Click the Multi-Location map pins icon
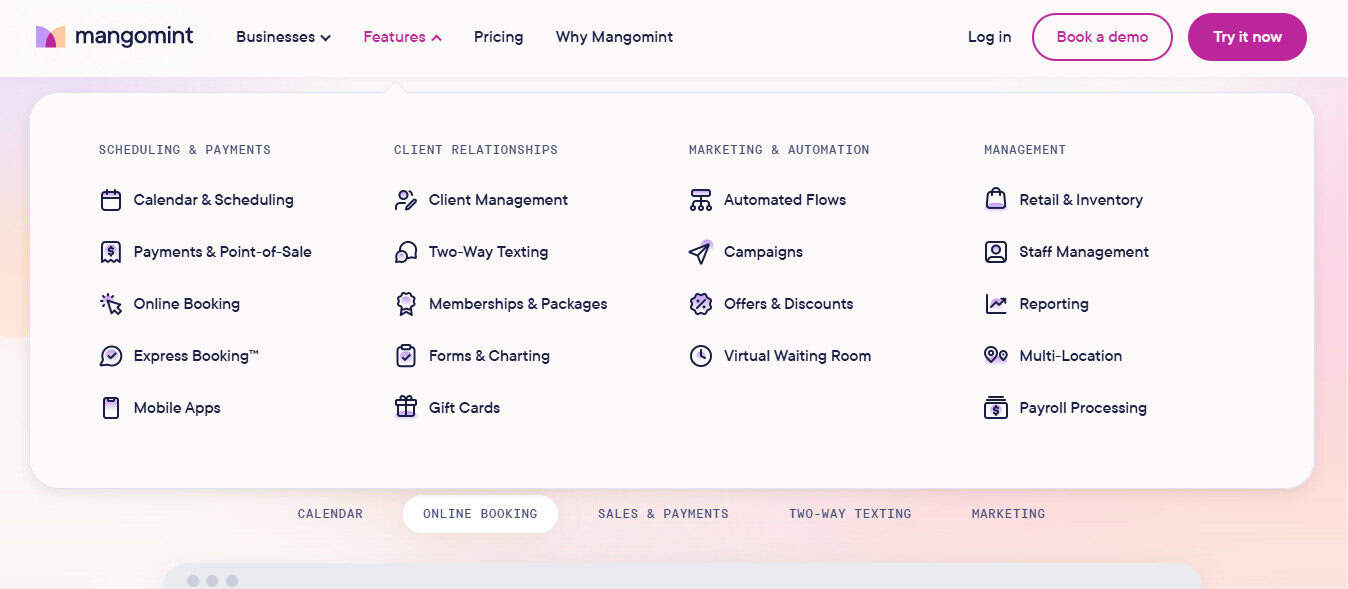Viewport: 1348px width, 589px height. point(996,356)
